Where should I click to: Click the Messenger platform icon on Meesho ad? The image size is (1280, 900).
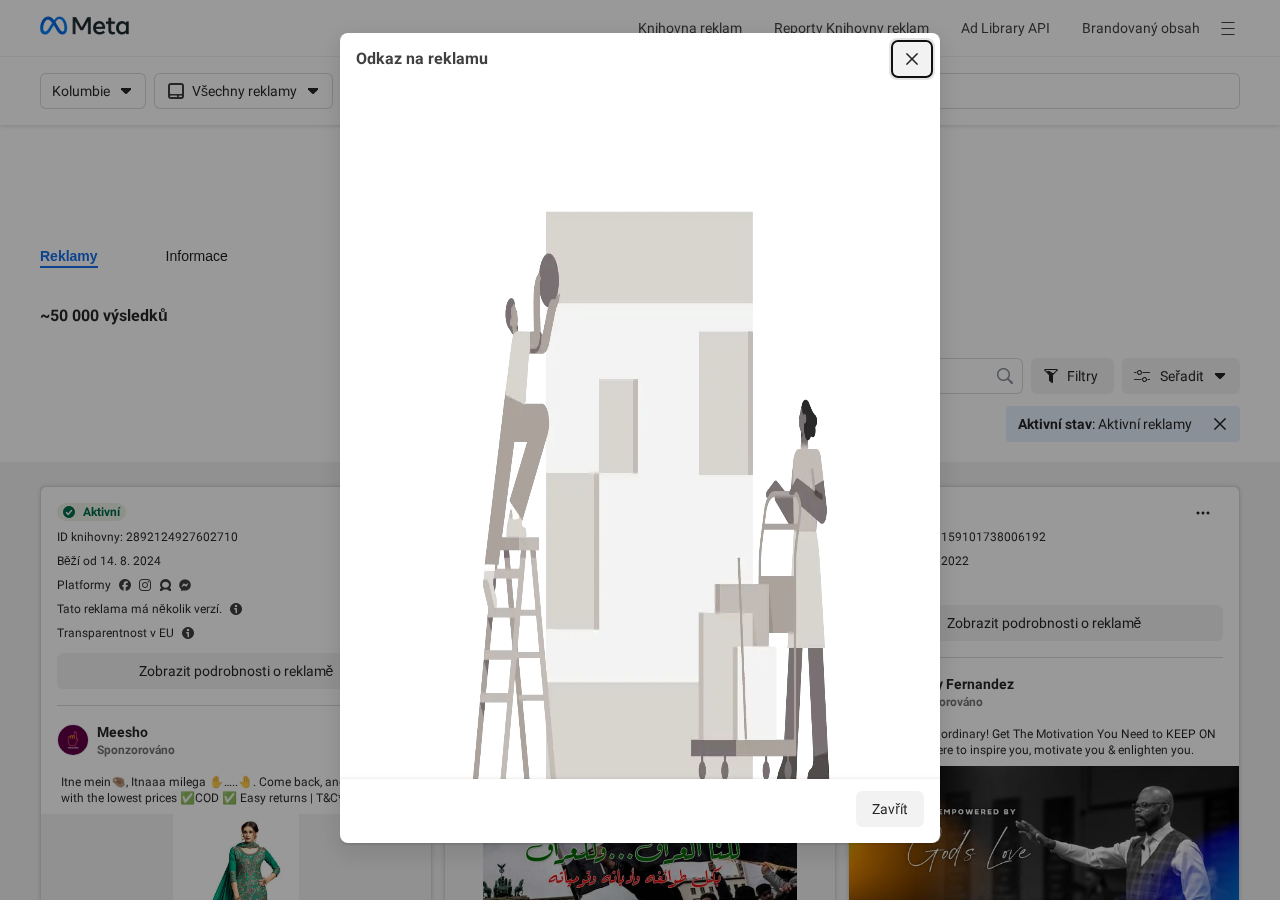[185, 585]
